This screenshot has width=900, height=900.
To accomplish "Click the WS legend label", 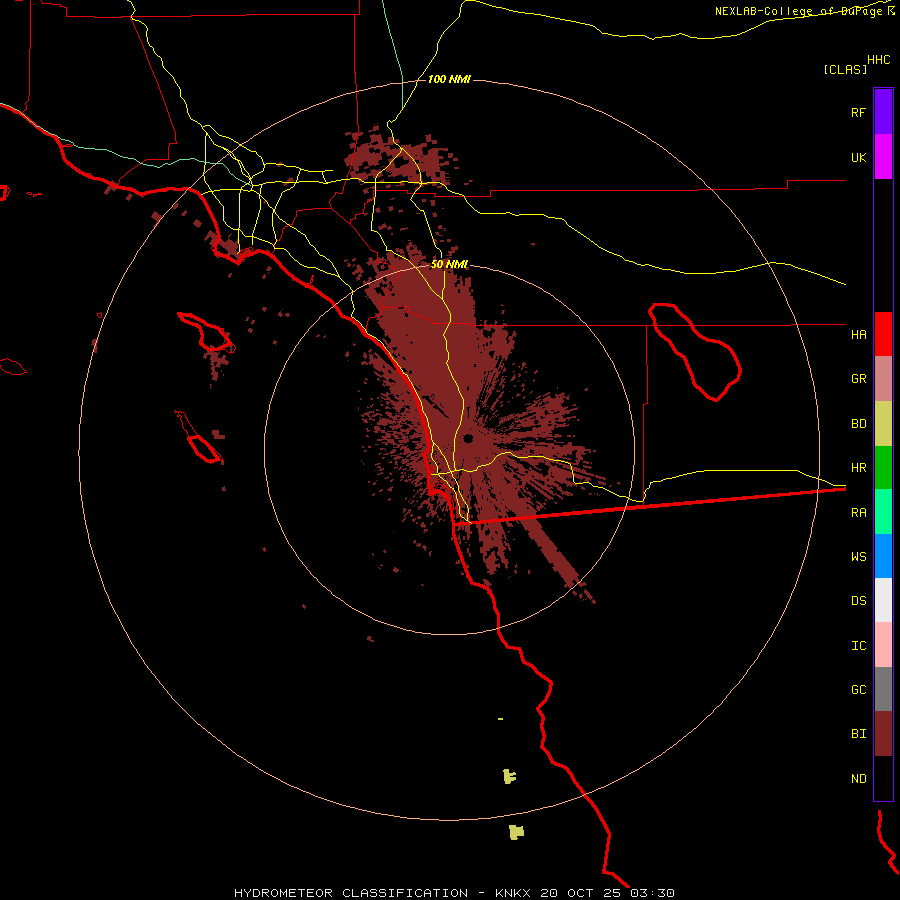I will click(858, 556).
